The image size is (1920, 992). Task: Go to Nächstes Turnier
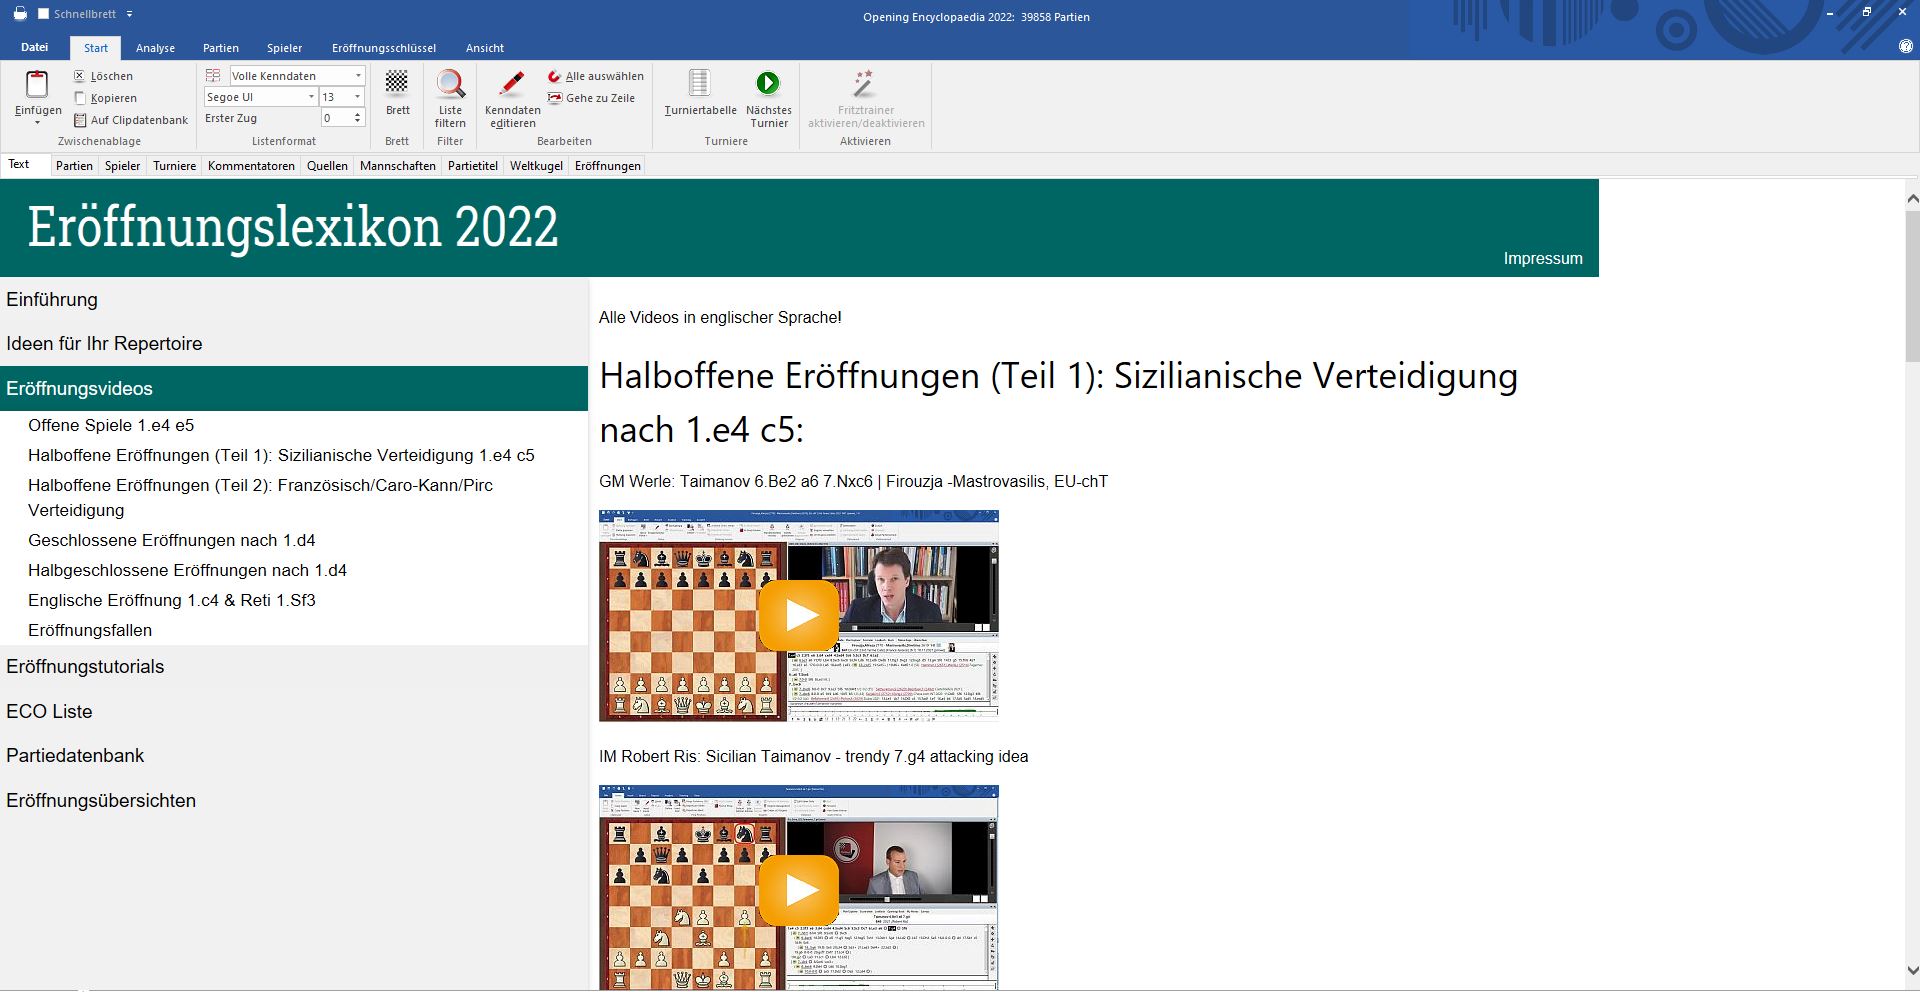click(768, 84)
